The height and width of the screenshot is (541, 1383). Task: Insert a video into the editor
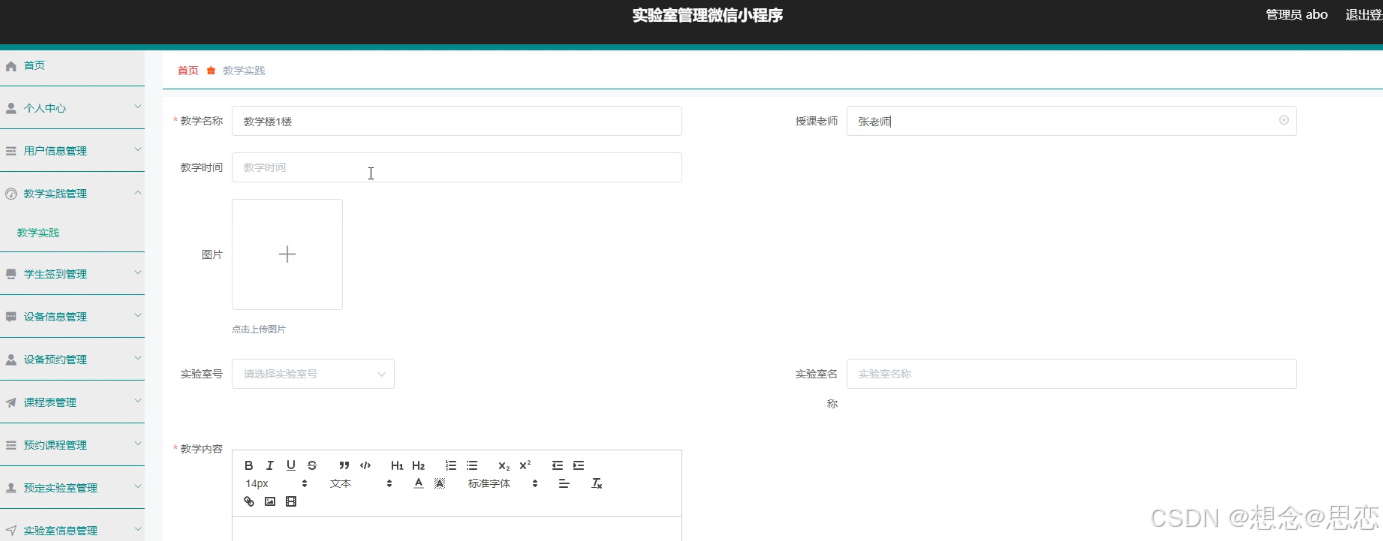[291, 501]
